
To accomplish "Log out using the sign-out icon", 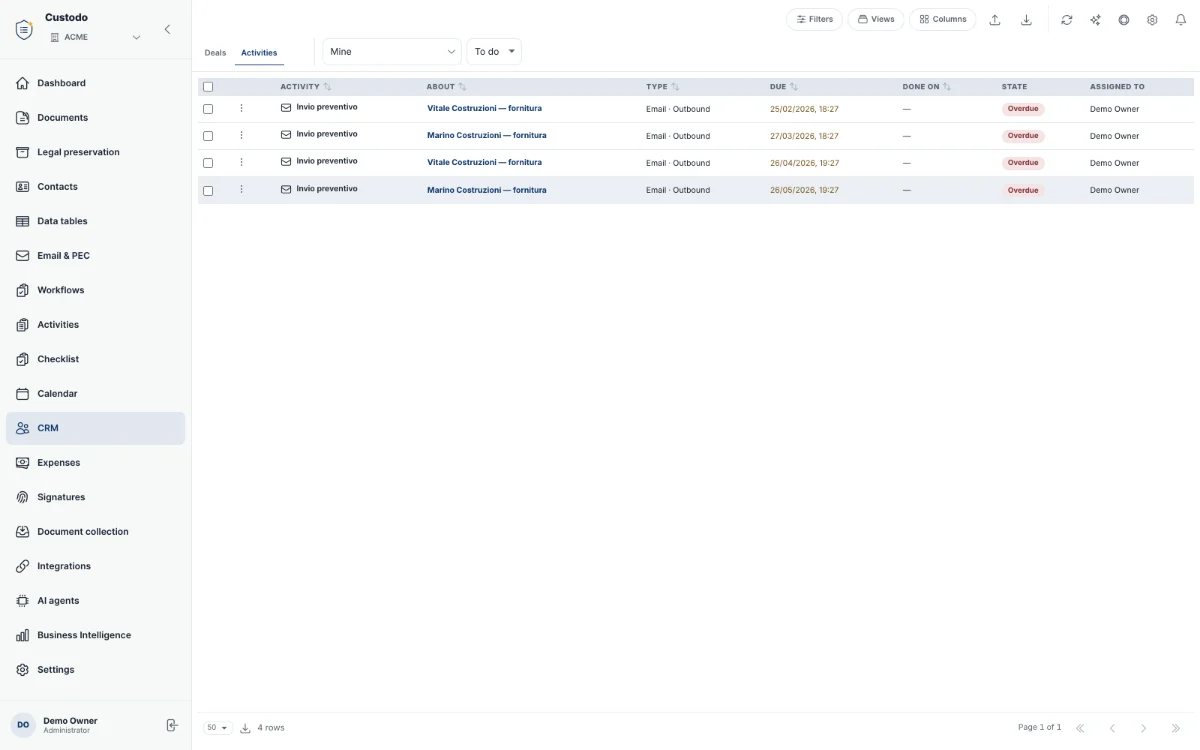I will (x=172, y=725).
